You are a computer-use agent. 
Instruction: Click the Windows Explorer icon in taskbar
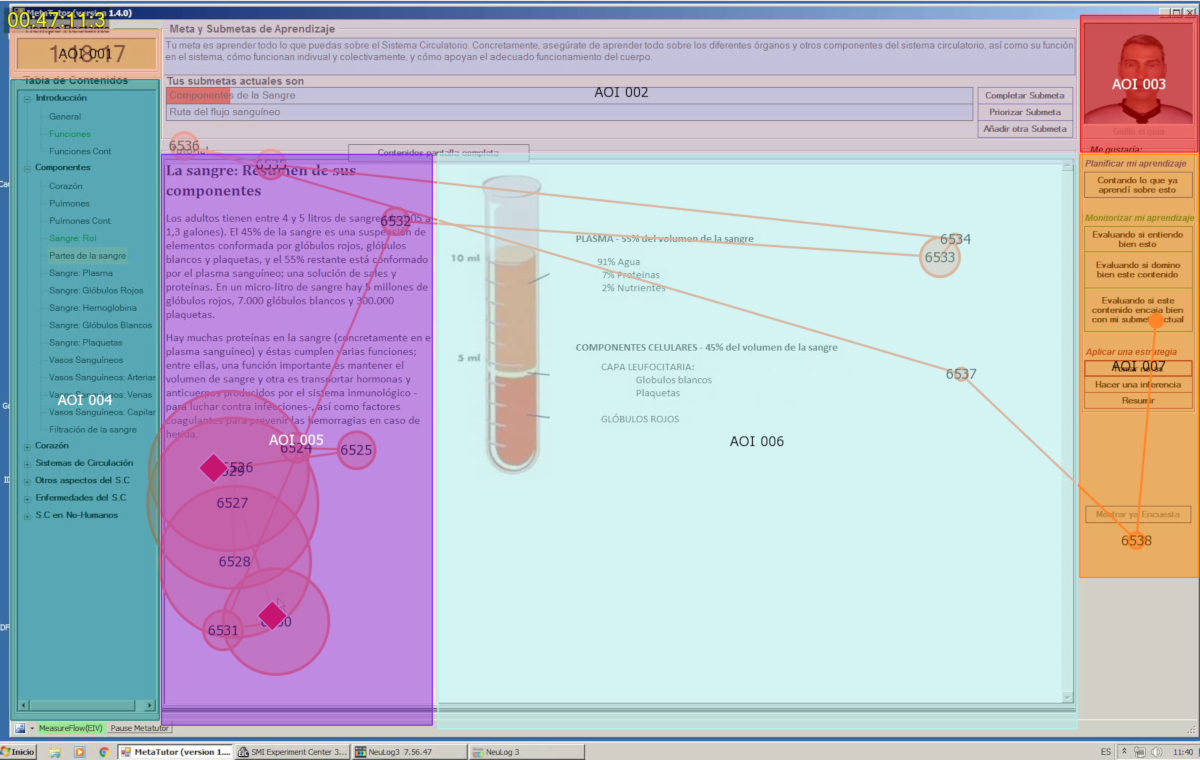pos(56,751)
